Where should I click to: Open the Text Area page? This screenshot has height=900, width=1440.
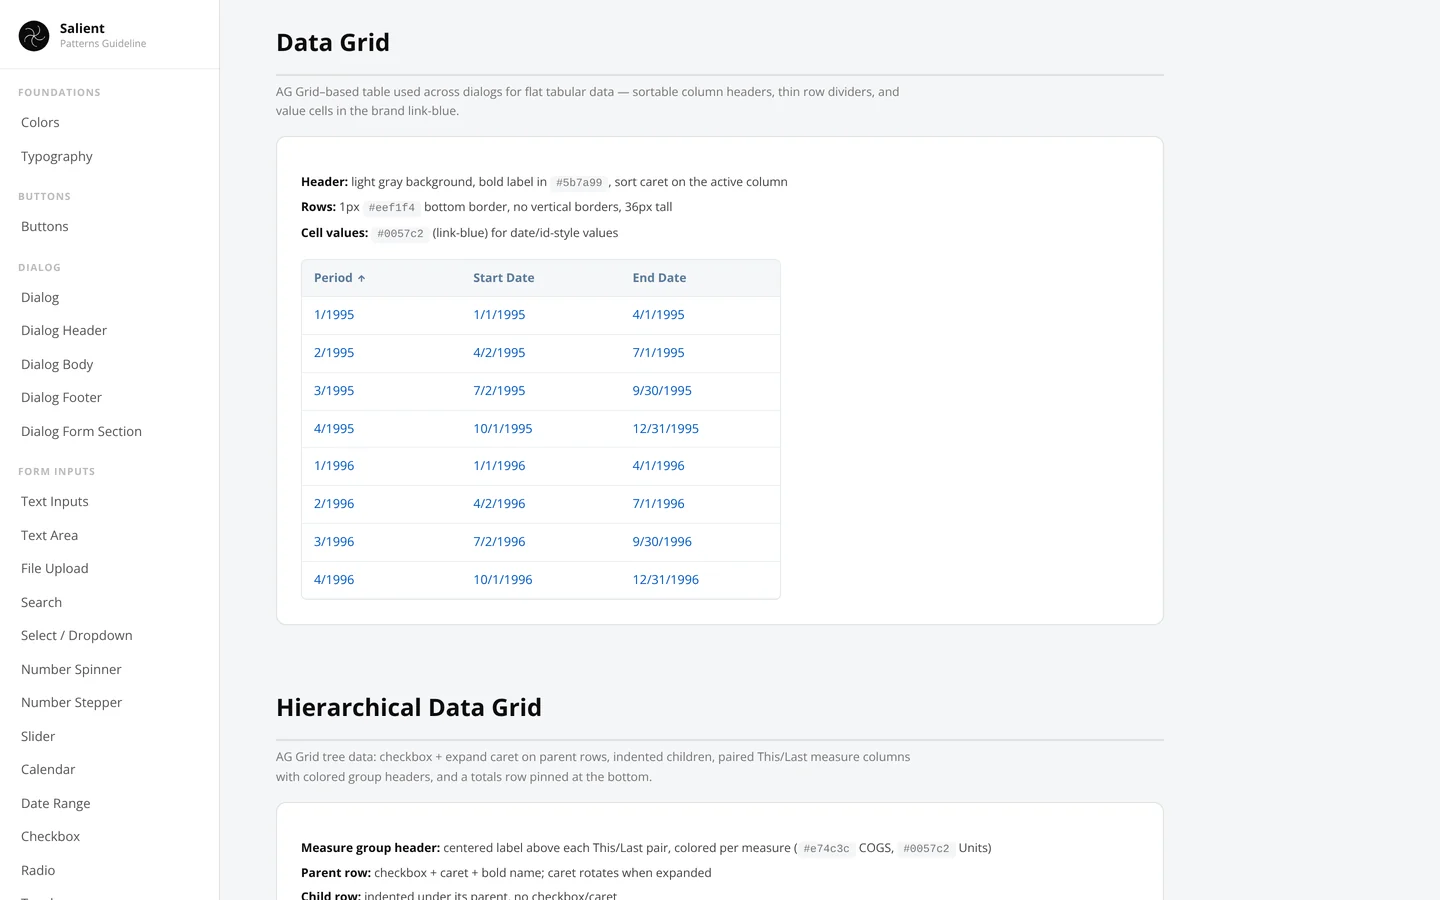[50, 535]
